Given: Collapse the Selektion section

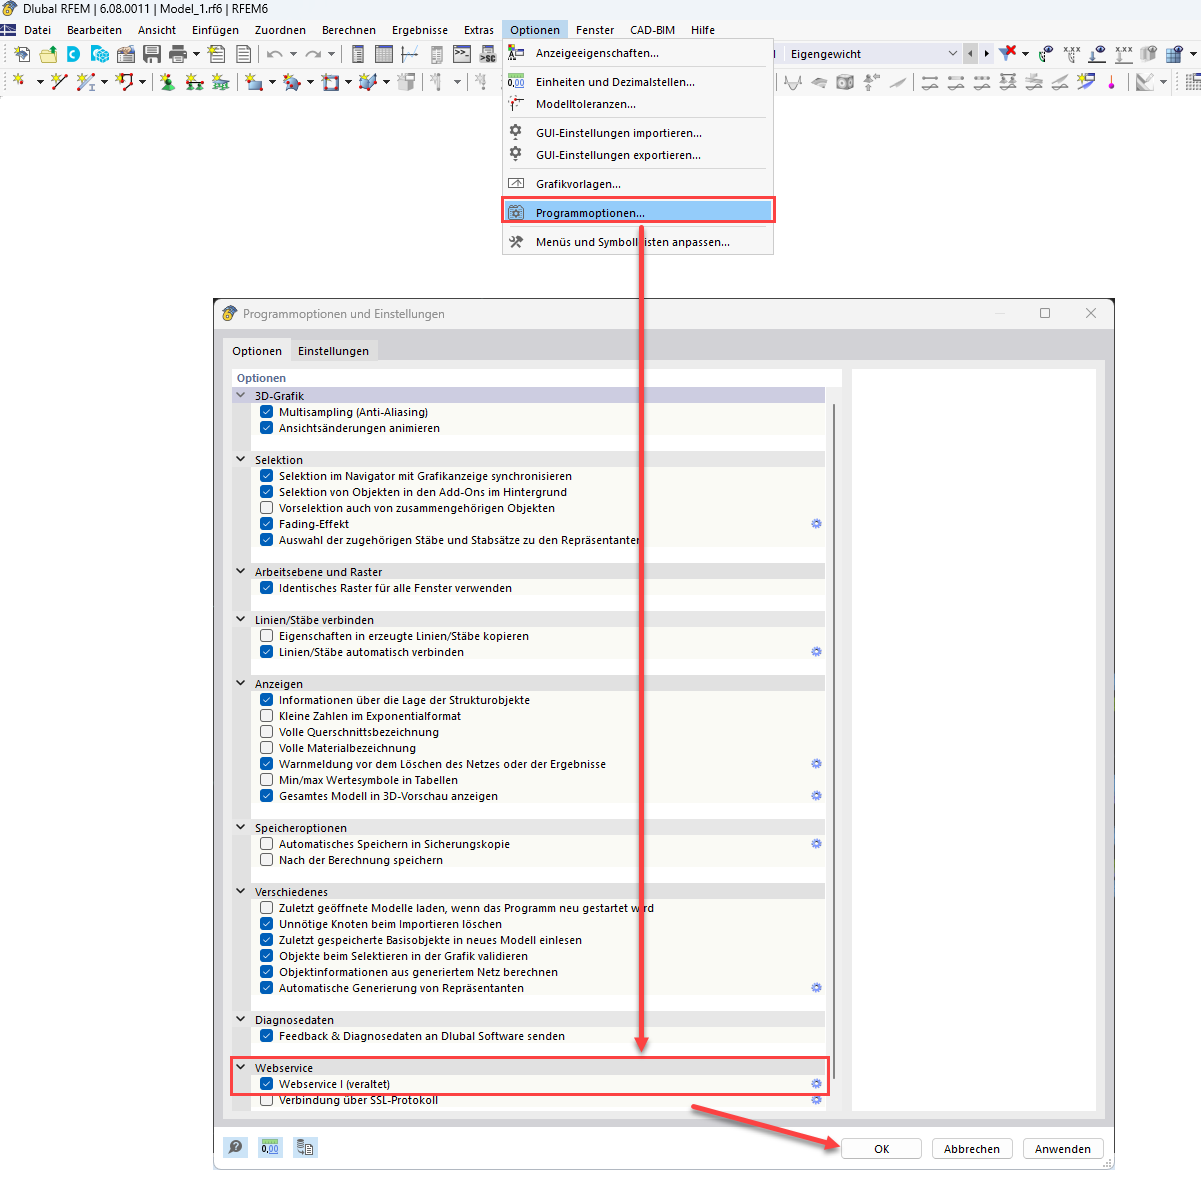Looking at the screenshot, I should [x=241, y=460].
